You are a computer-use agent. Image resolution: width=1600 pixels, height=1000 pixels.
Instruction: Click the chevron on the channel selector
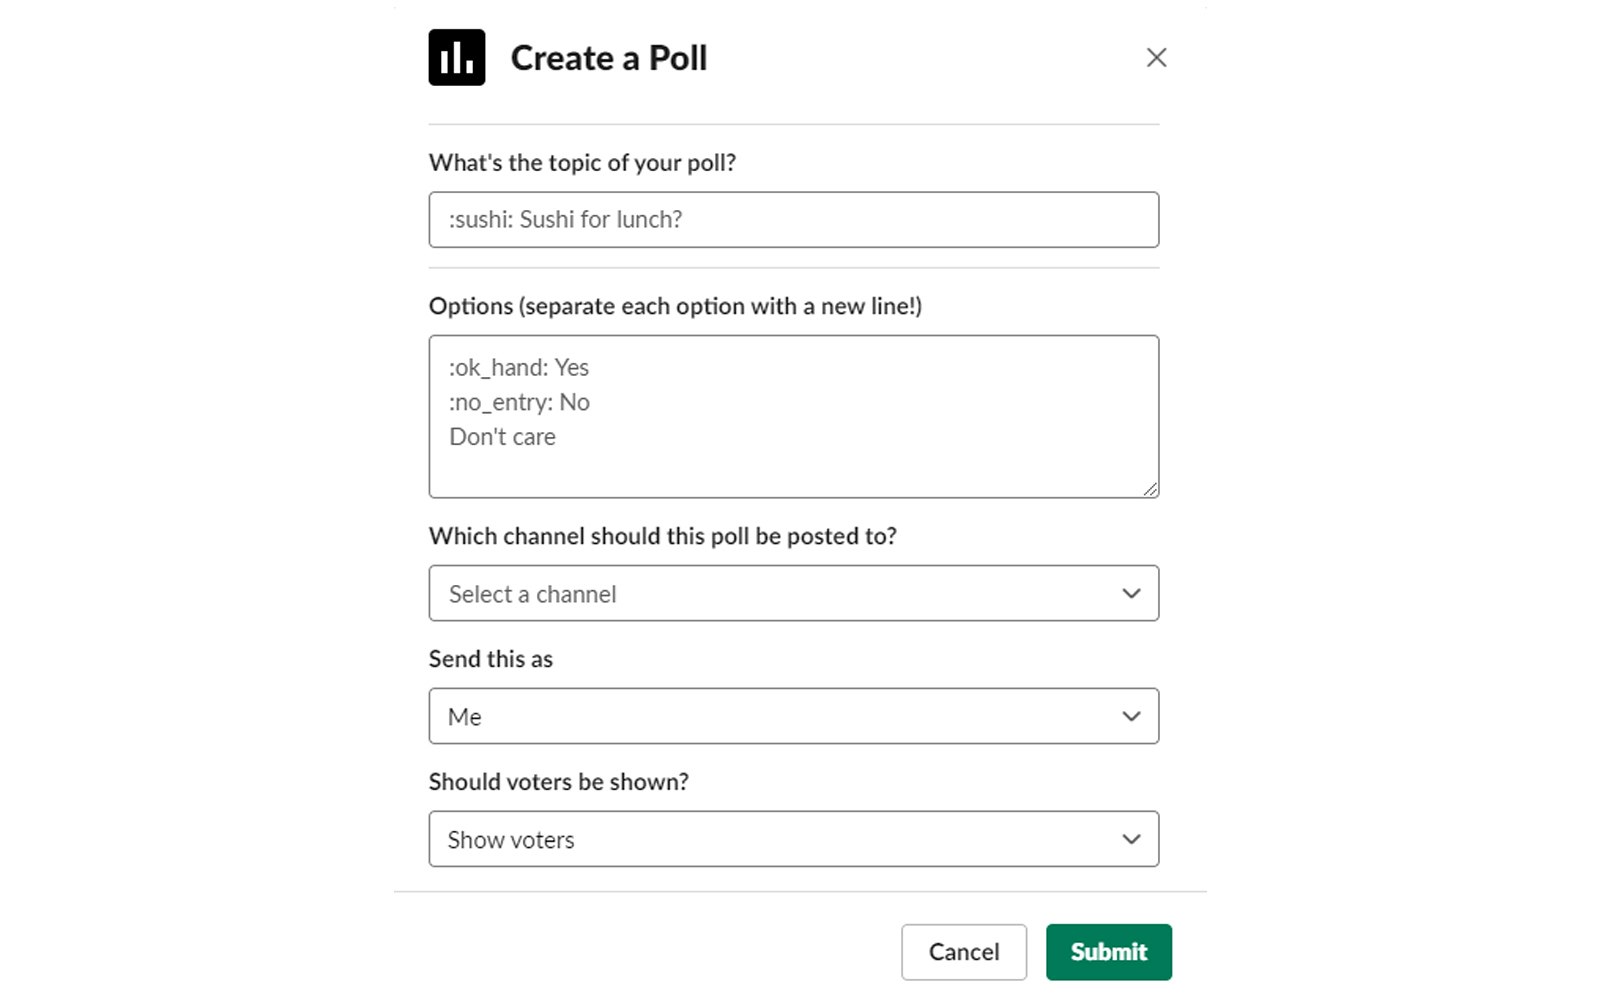tap(1131, 592)
